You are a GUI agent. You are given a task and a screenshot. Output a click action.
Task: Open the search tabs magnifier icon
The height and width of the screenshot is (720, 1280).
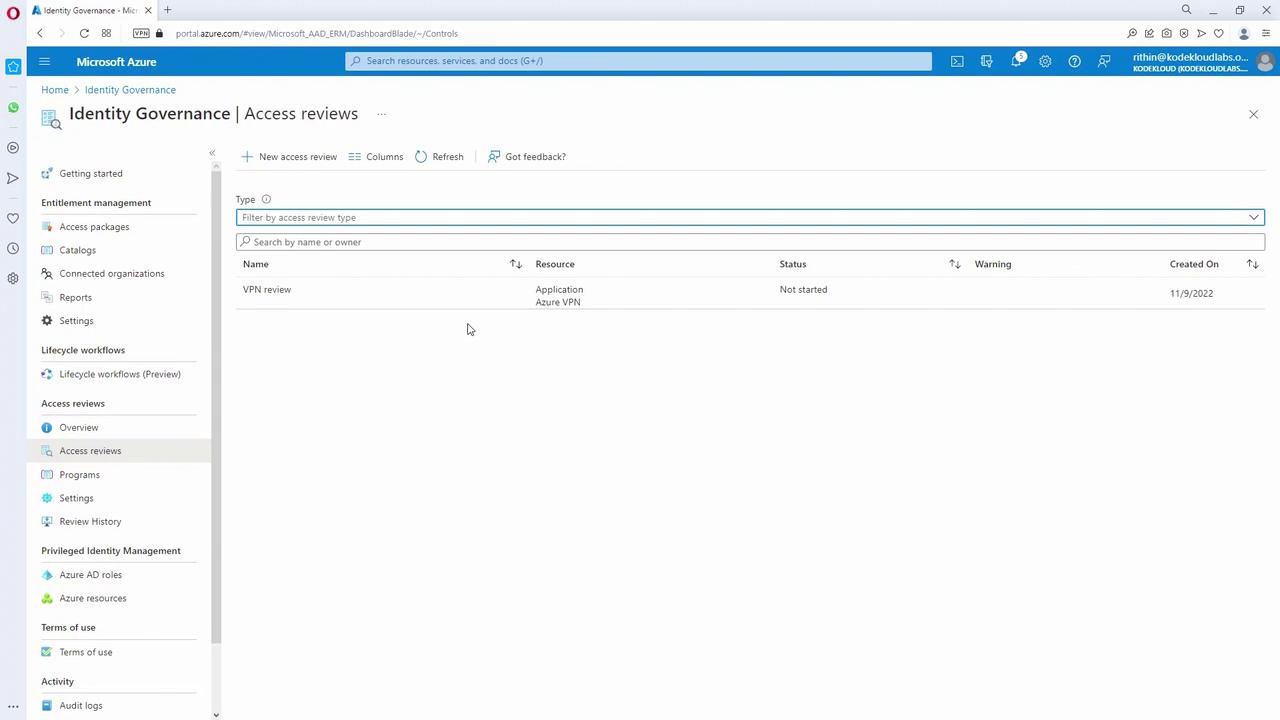tap(1187, 10)
